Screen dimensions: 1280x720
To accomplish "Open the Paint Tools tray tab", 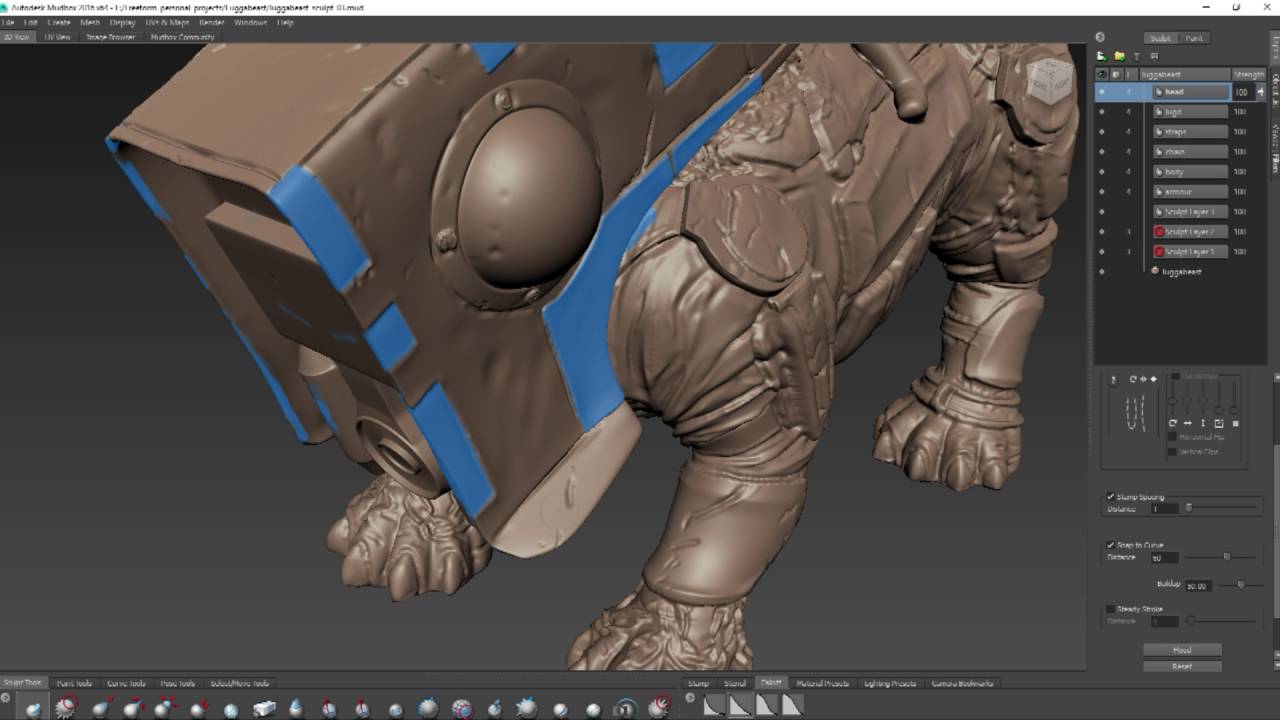I will pyautogui.click(x=74, y=683).
